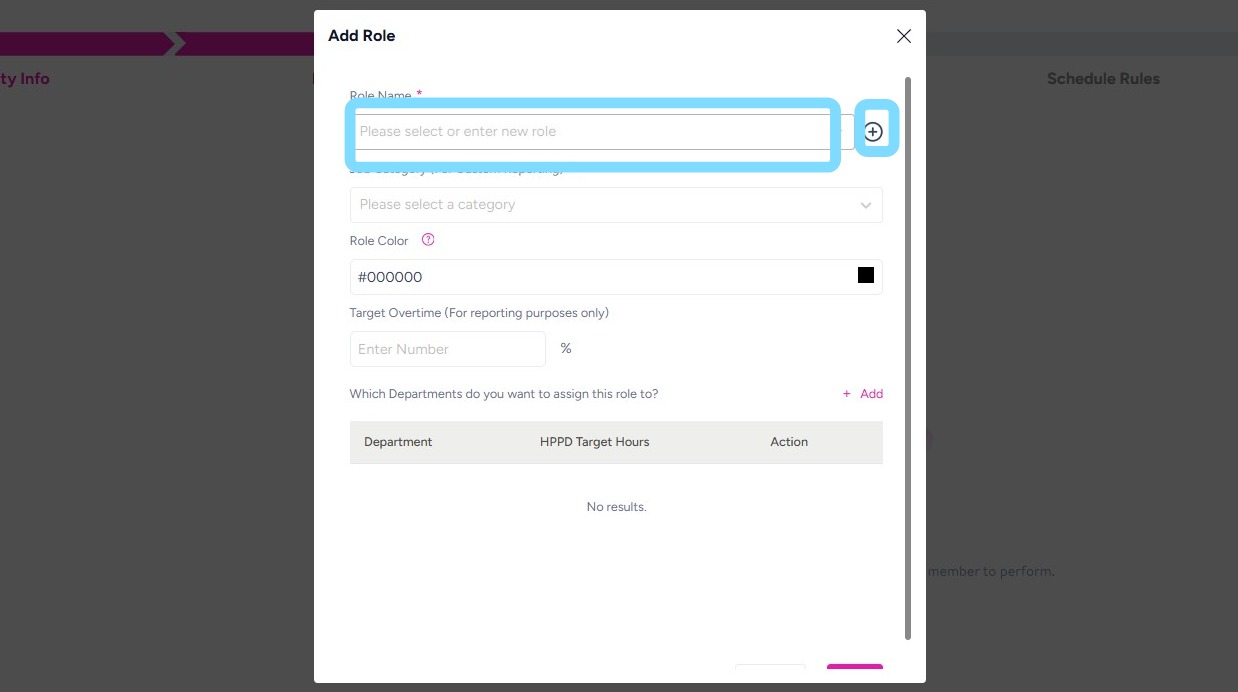Click the chevron arrow in the category dropdown
The height and width of the screenshot is (692, 1238).
866,205
